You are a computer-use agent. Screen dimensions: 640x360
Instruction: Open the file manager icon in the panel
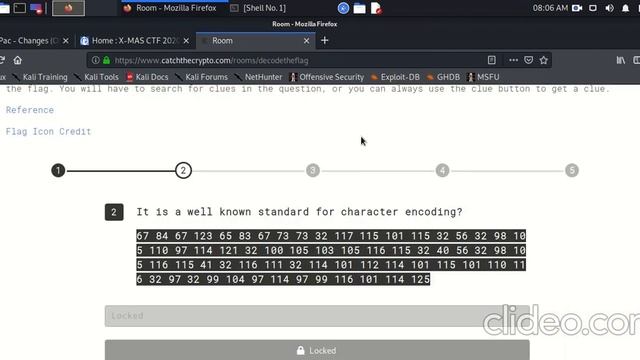pyautogui.click(x=360, y=8)
